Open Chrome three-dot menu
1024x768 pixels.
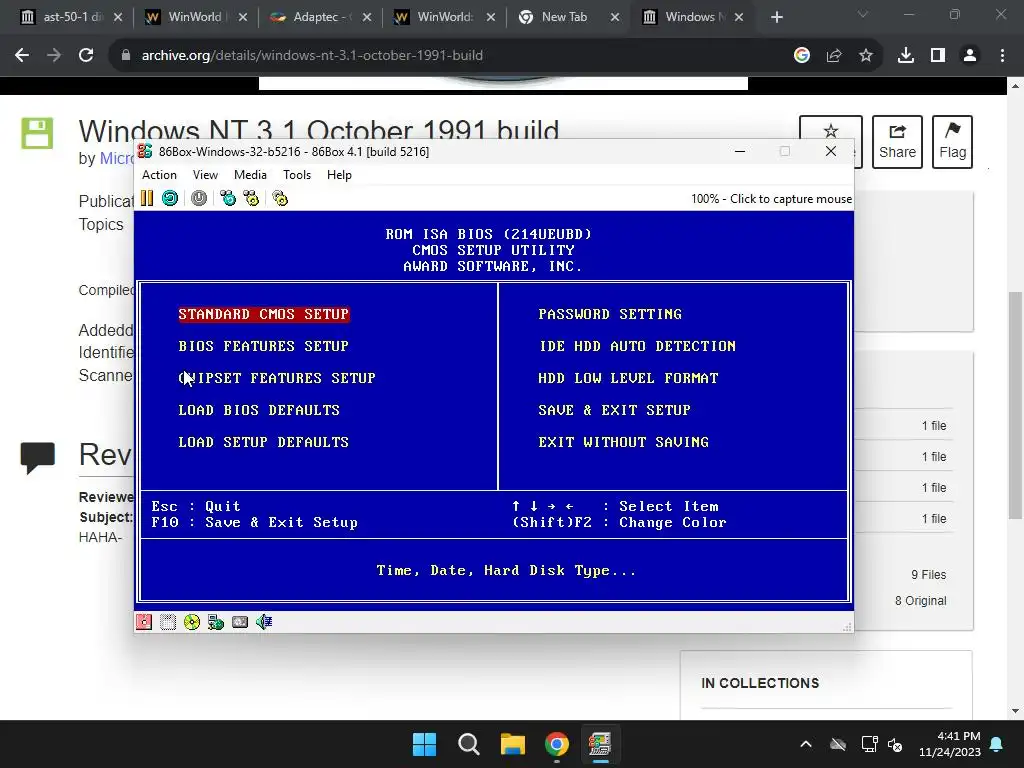[1002, 56]
